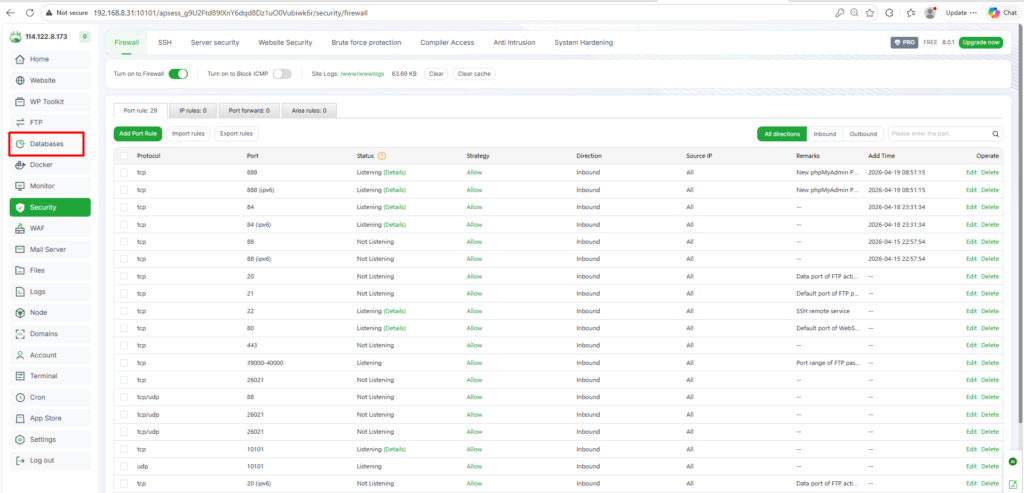Disable the Turn on Firewall toggle
Viewport: 1024px width, 493px height.
tap(178, 74)
